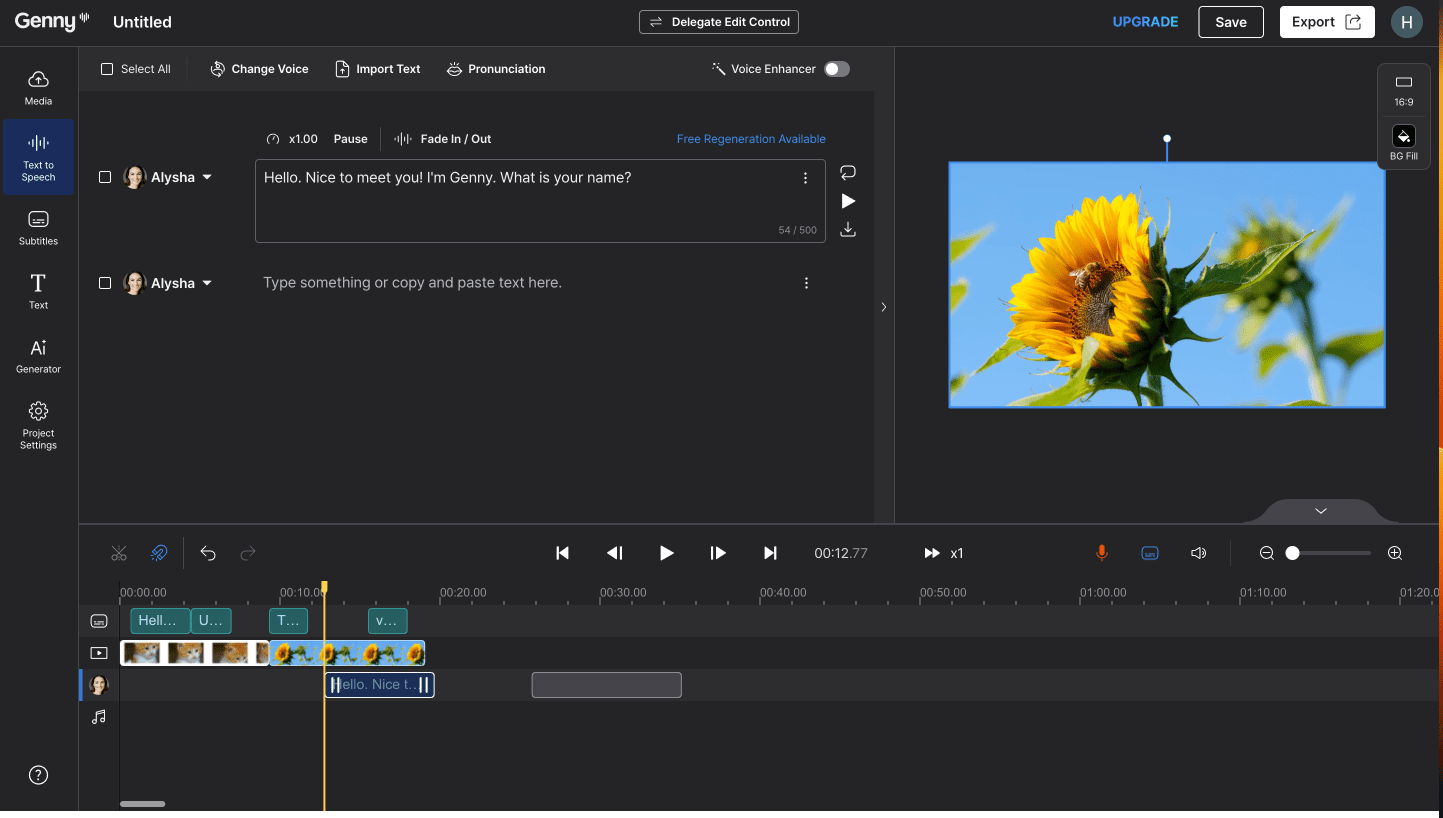
Task: Select the sunflower video clip on the timeline
Action: [x=347, y=652]
